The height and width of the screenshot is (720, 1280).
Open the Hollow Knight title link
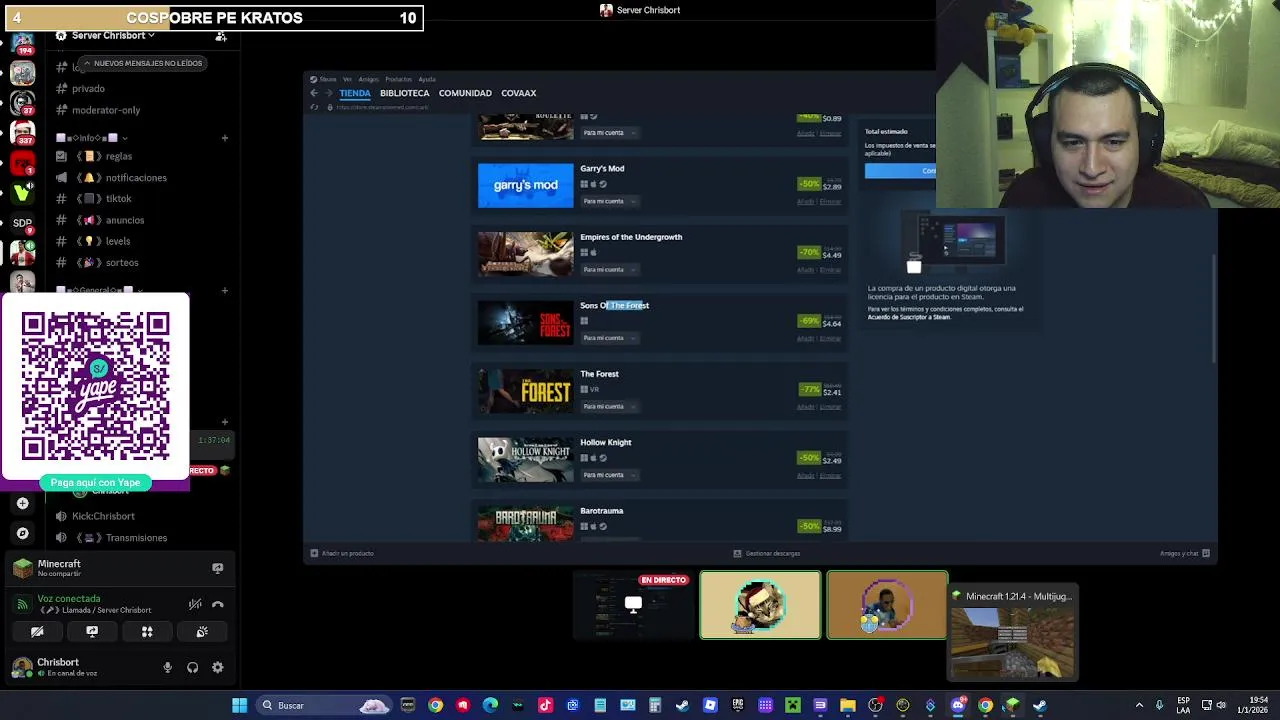pos(605,442)
